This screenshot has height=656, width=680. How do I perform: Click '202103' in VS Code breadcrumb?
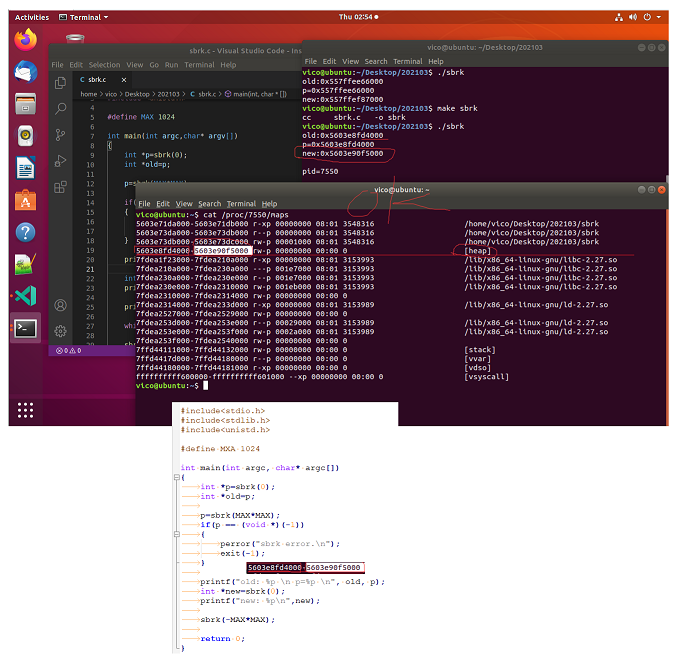168,94
